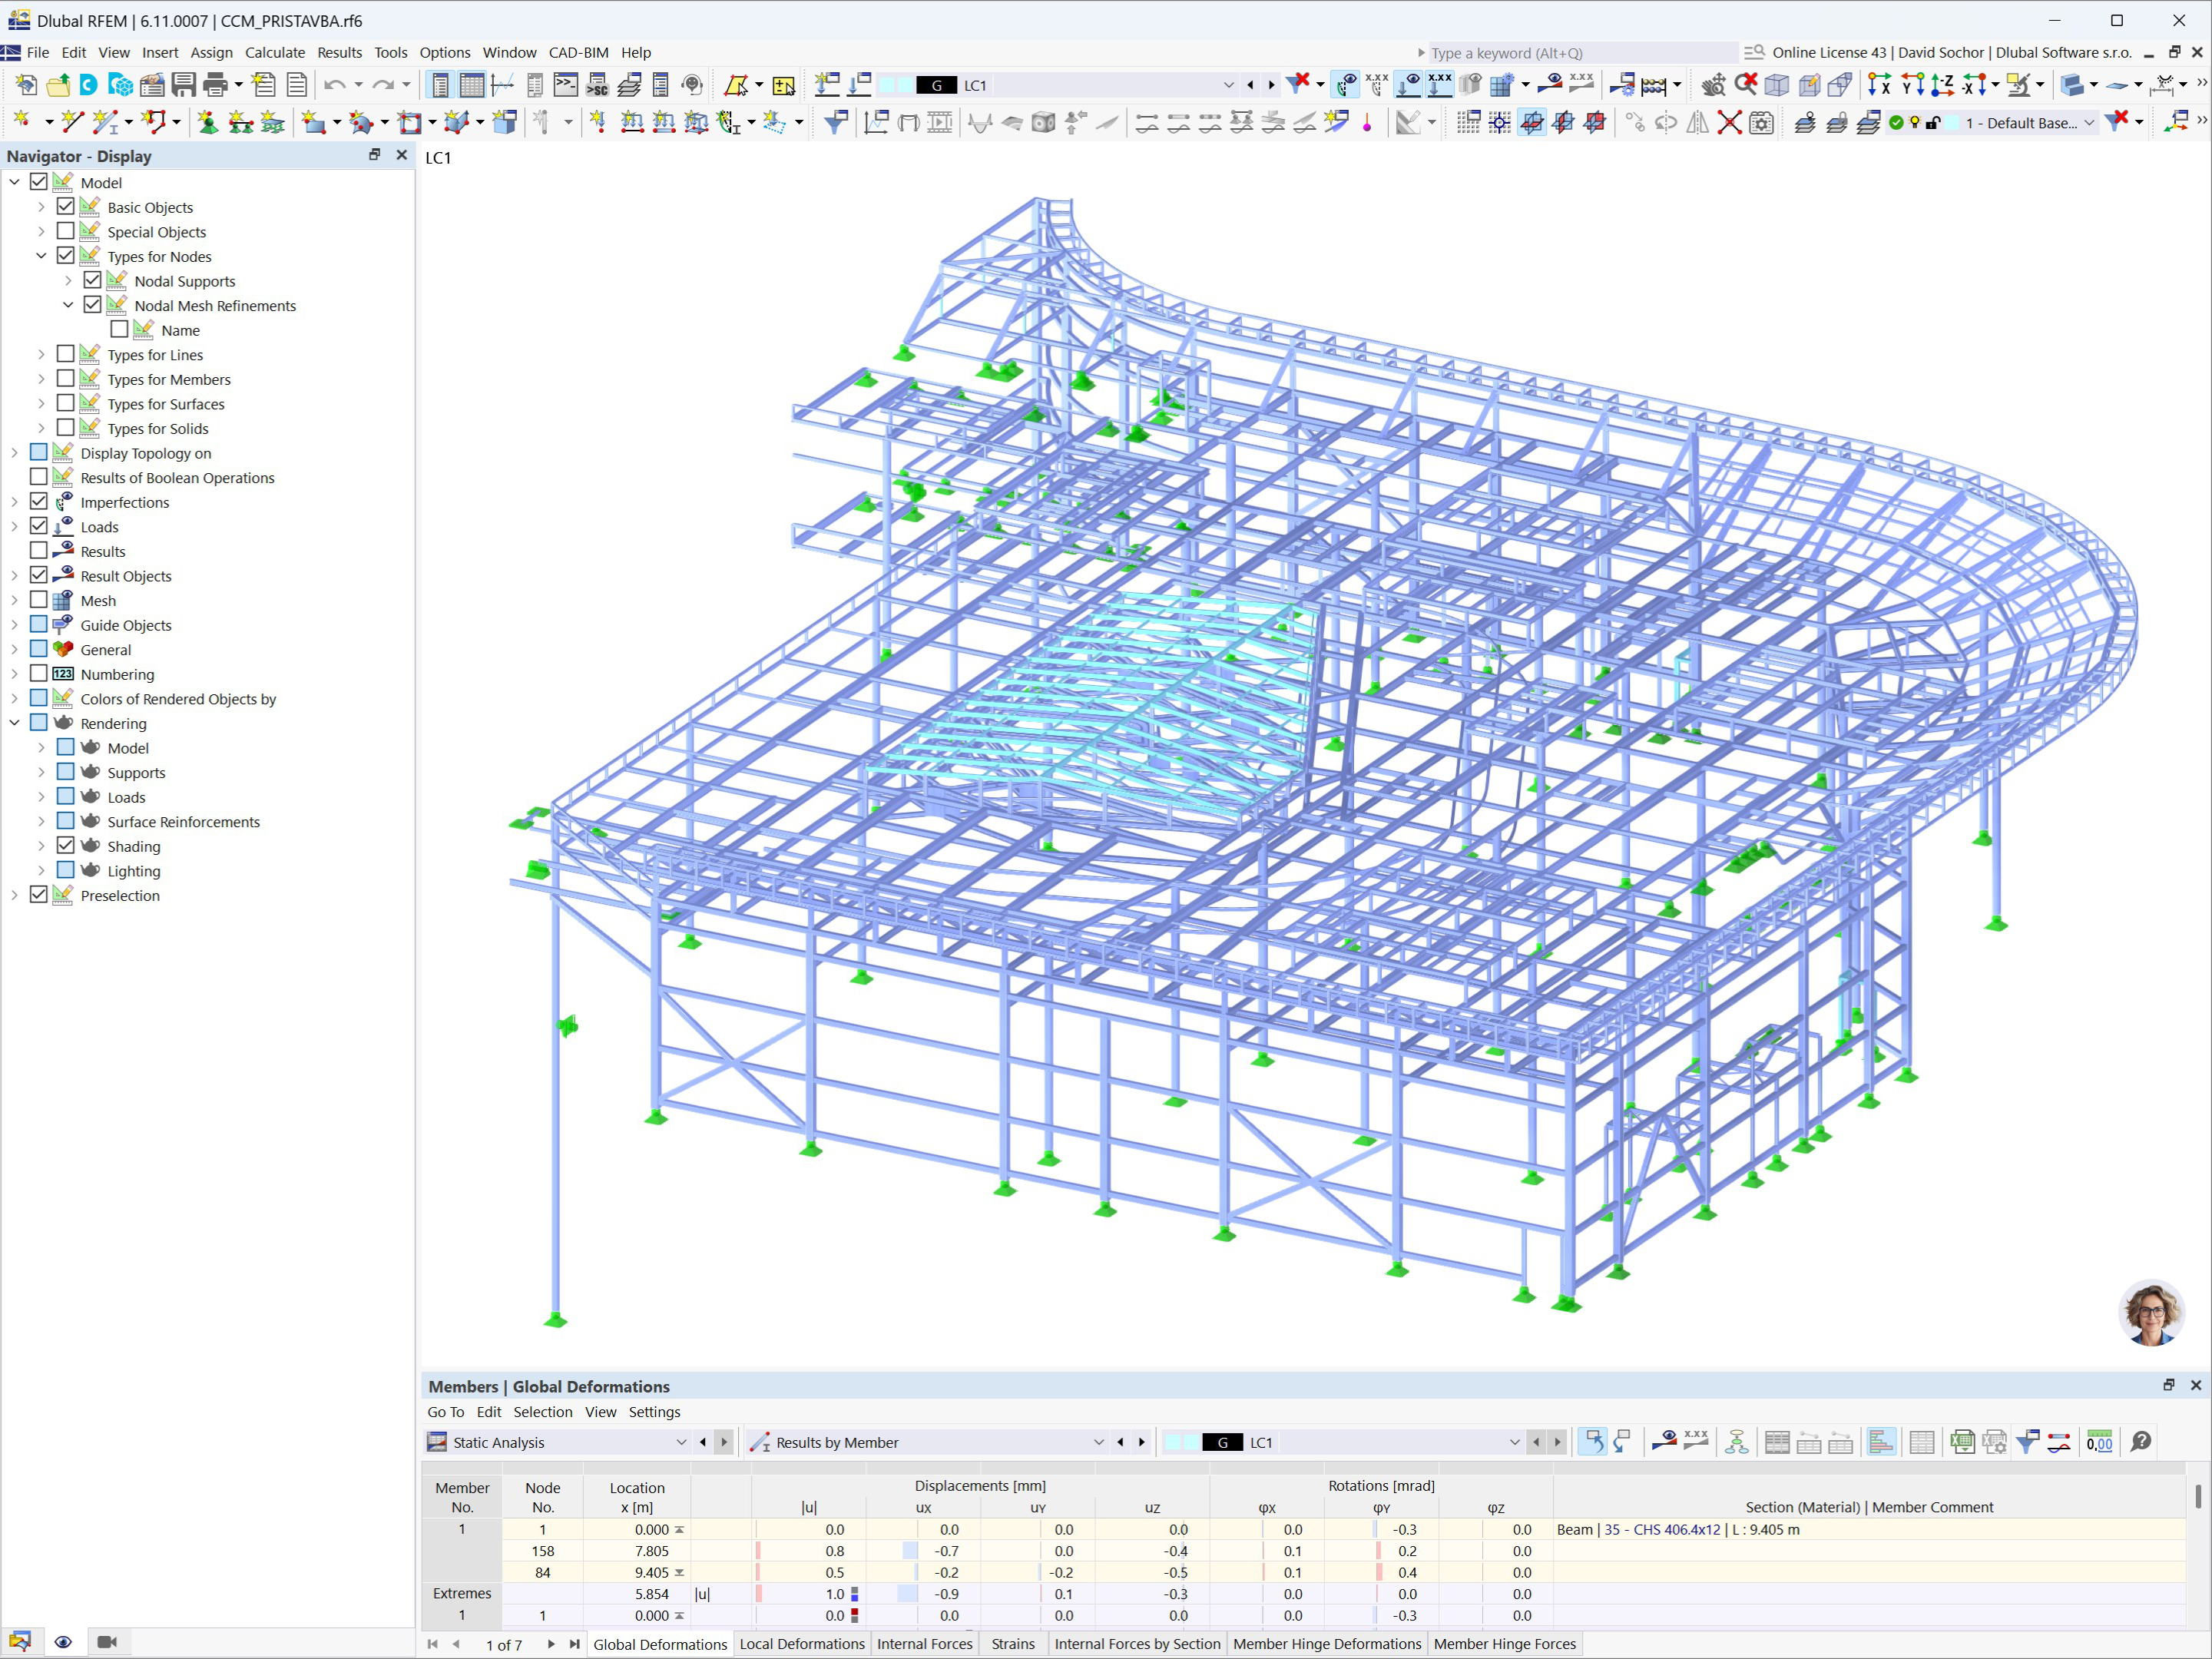This screenshot has width=2212, height=1659.
Task: Click the Export to Excel table icon
Action: [1962, 1442]
